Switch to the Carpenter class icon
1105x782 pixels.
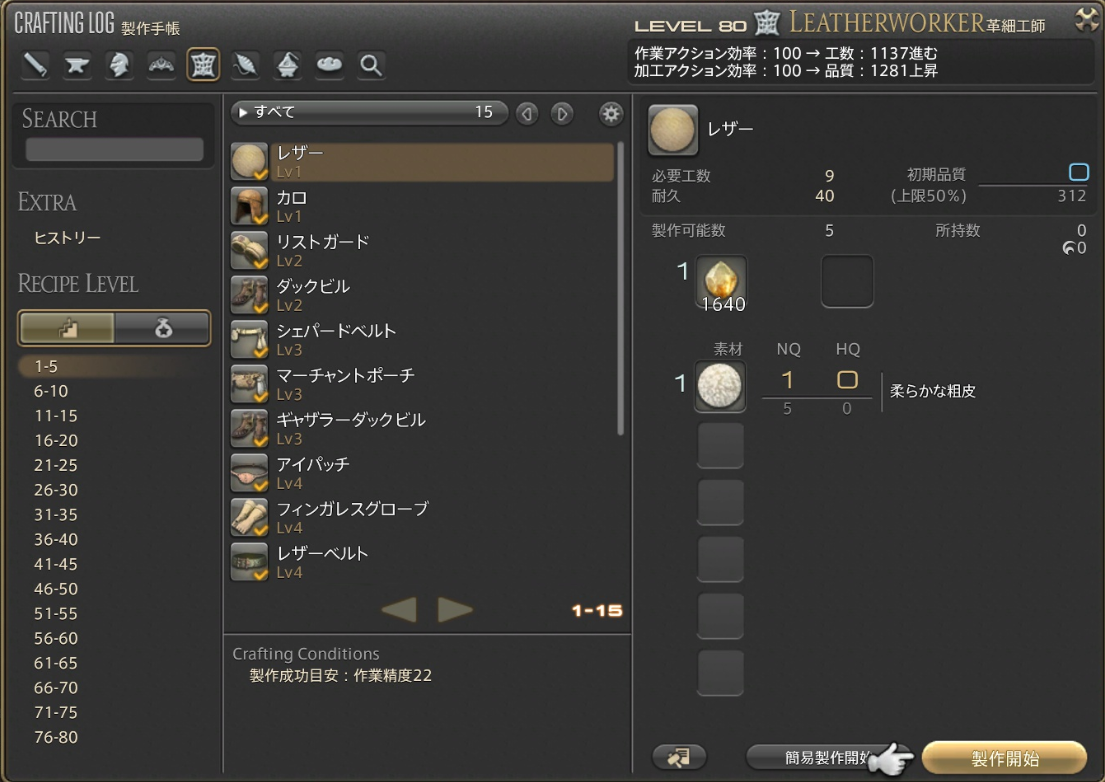click(35, 65)
